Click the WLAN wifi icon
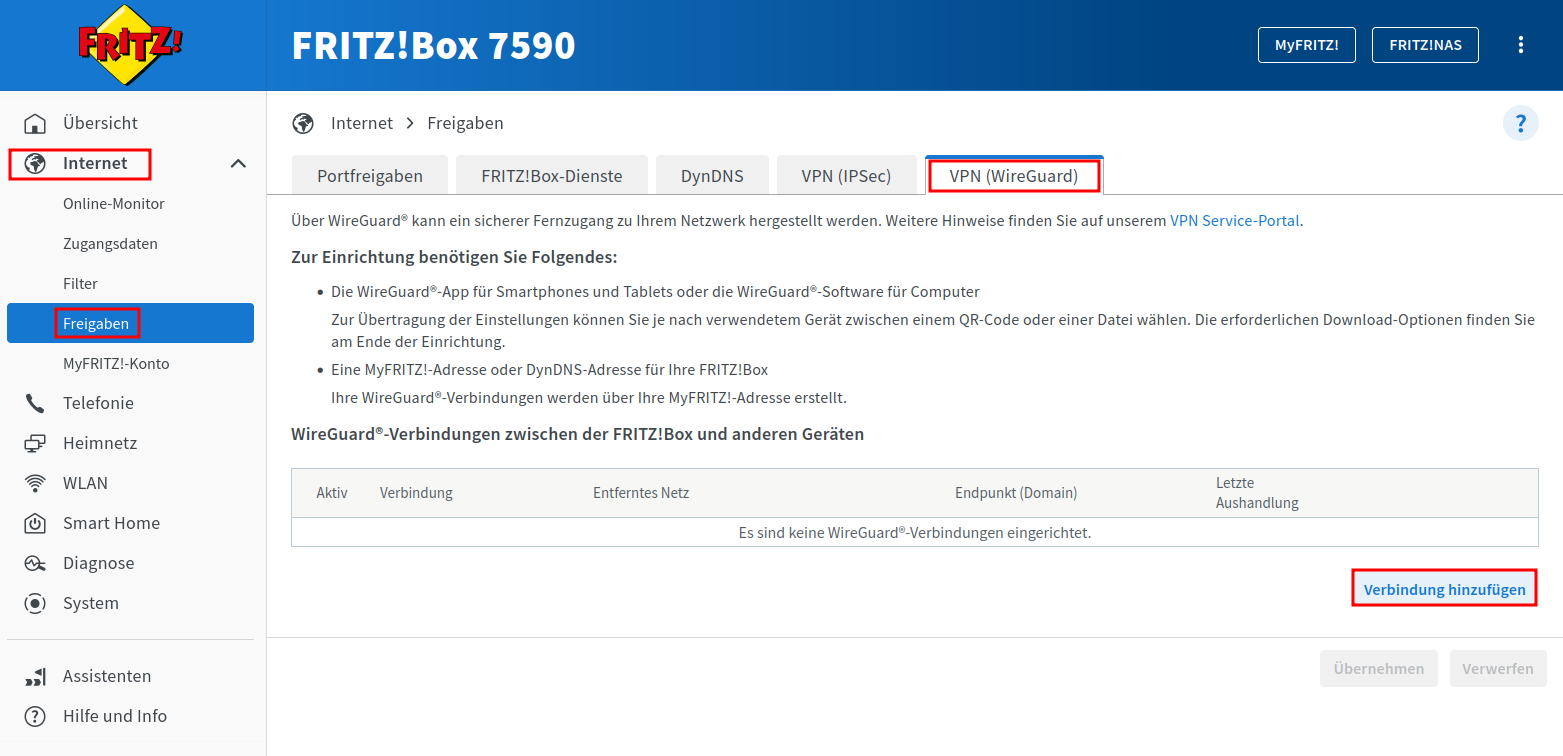Viewport: 1563px width, 756px height. click(x=35, y=483)
